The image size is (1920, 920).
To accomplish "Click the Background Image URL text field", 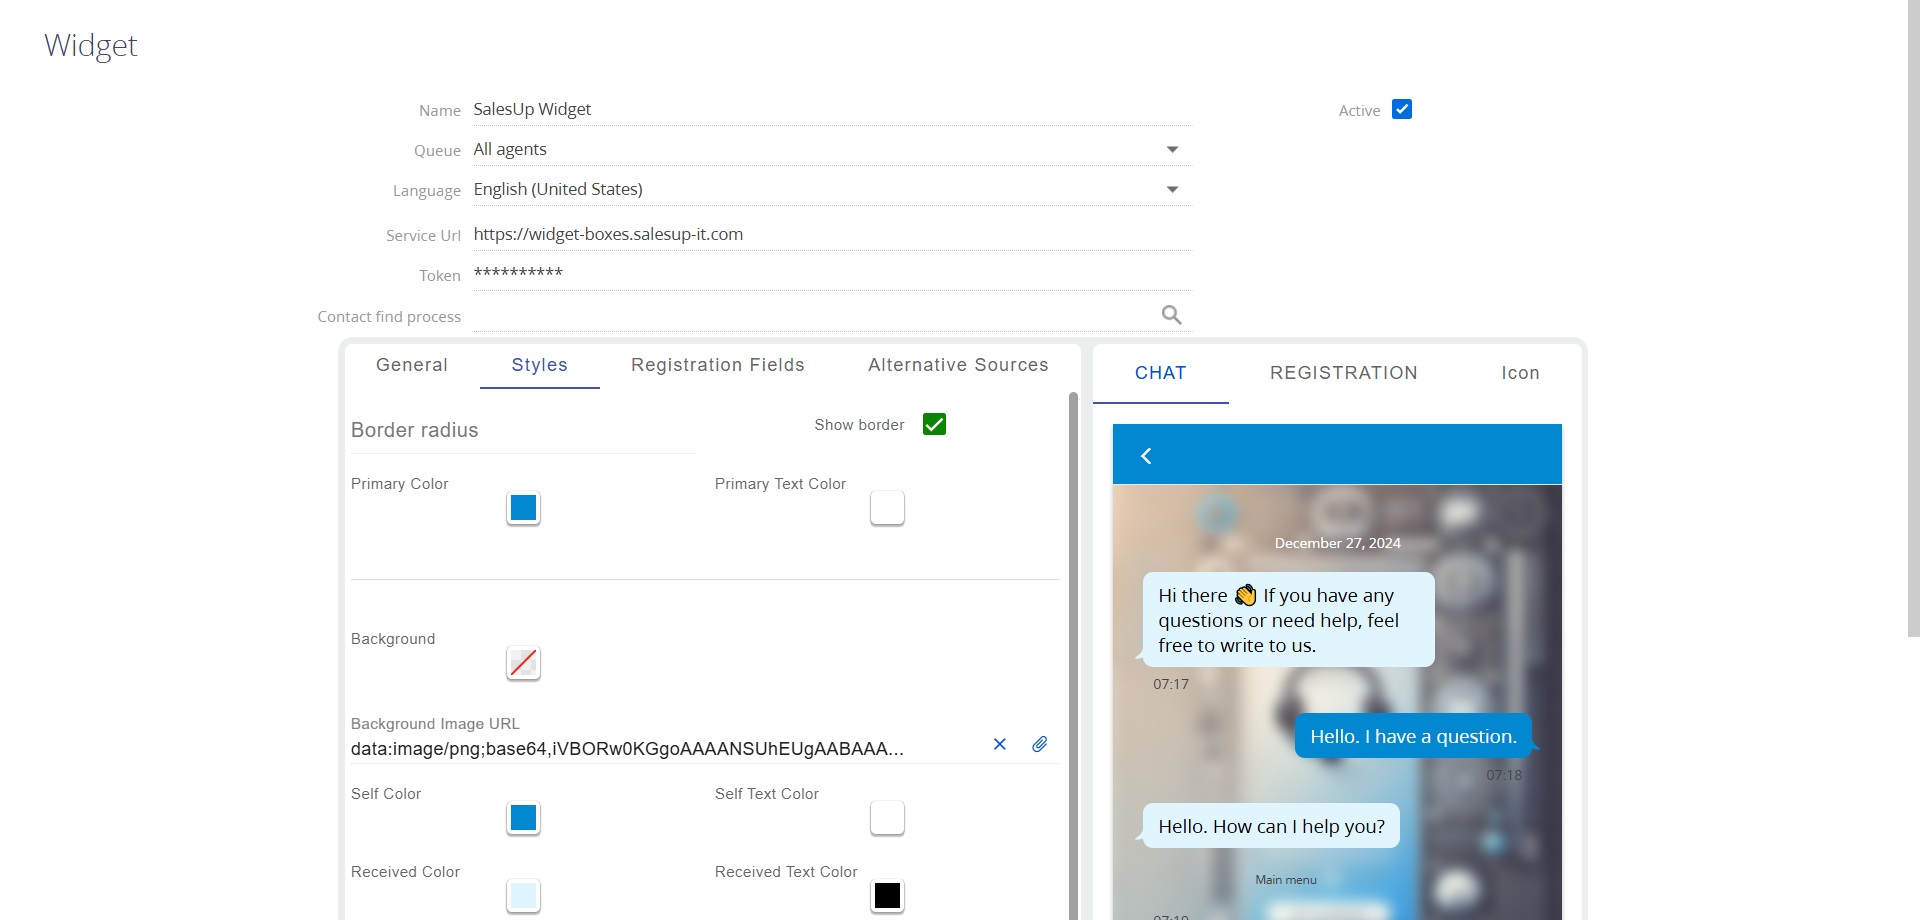I will point(665,749).
